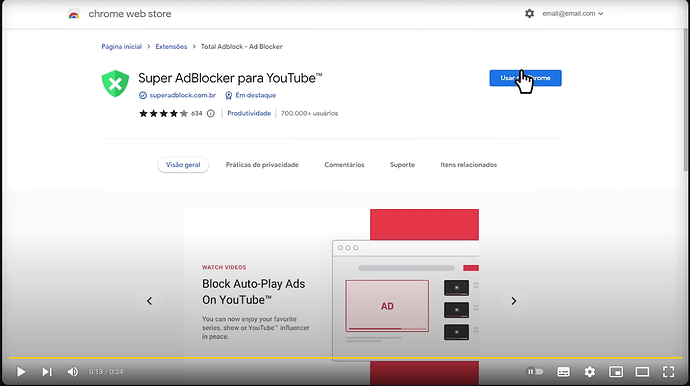
Task: Click the Usar no Chrome button
Action: (x=525, y=78)
